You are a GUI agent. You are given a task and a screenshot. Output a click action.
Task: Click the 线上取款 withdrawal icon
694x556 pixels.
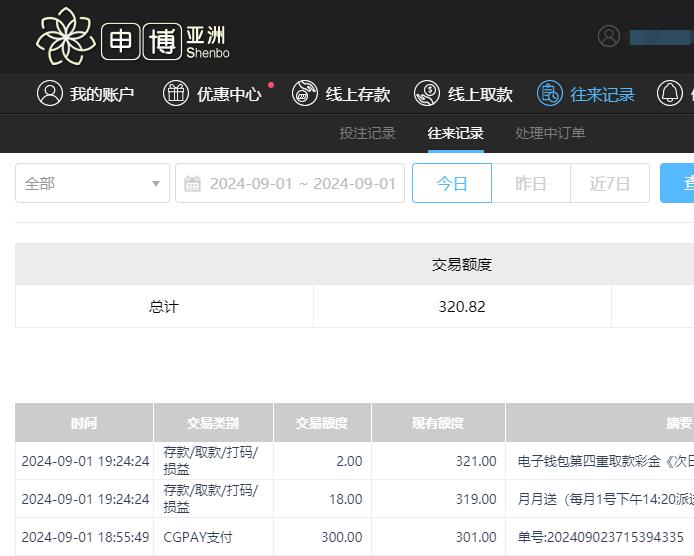427,94
